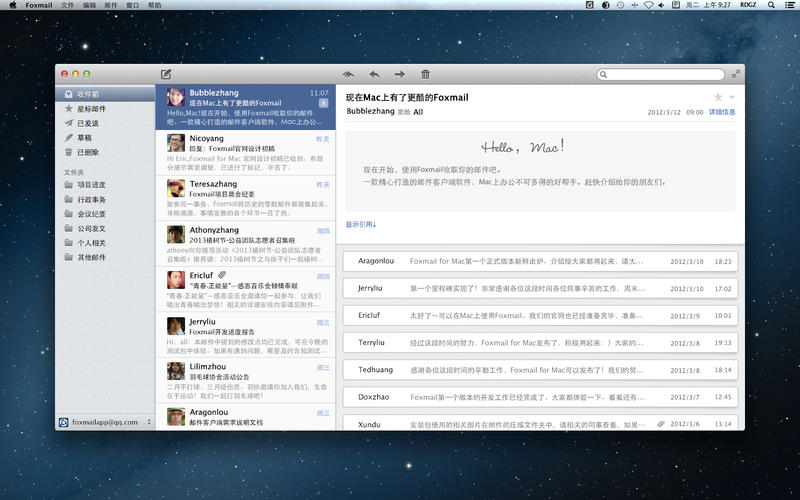Click the Reply arrow button
This screenshot has height=500, width=800.
click(374, 74)
